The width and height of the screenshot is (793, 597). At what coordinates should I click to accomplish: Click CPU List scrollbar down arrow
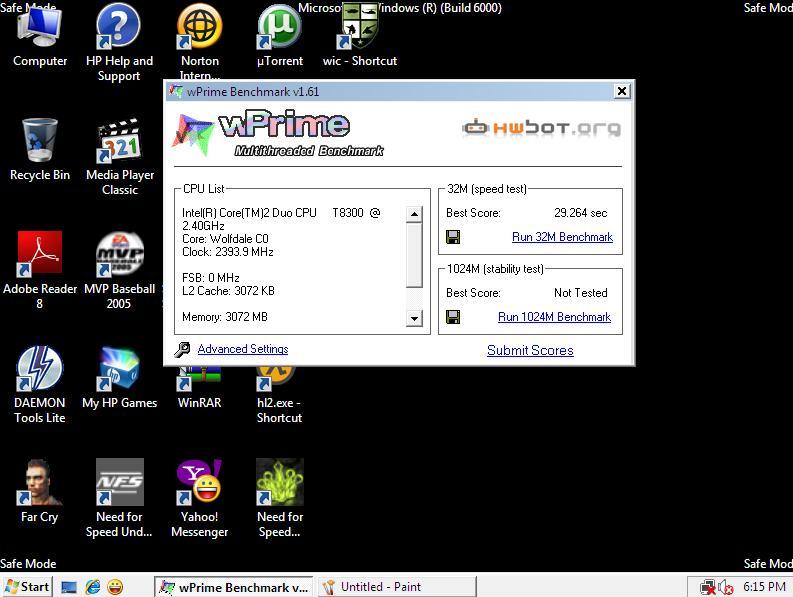[x=414, y=318]
